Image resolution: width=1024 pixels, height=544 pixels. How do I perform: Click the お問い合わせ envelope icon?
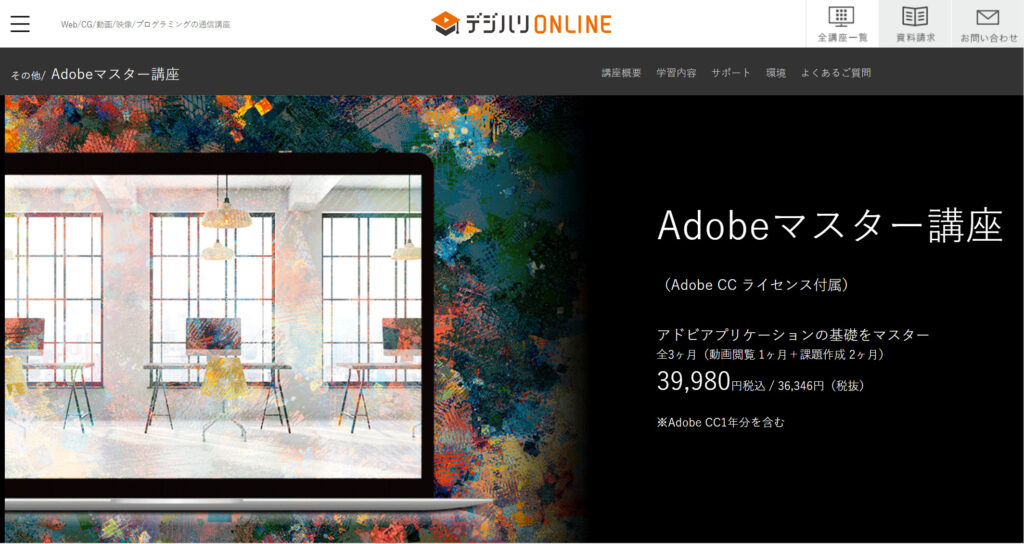coord(987,17)
